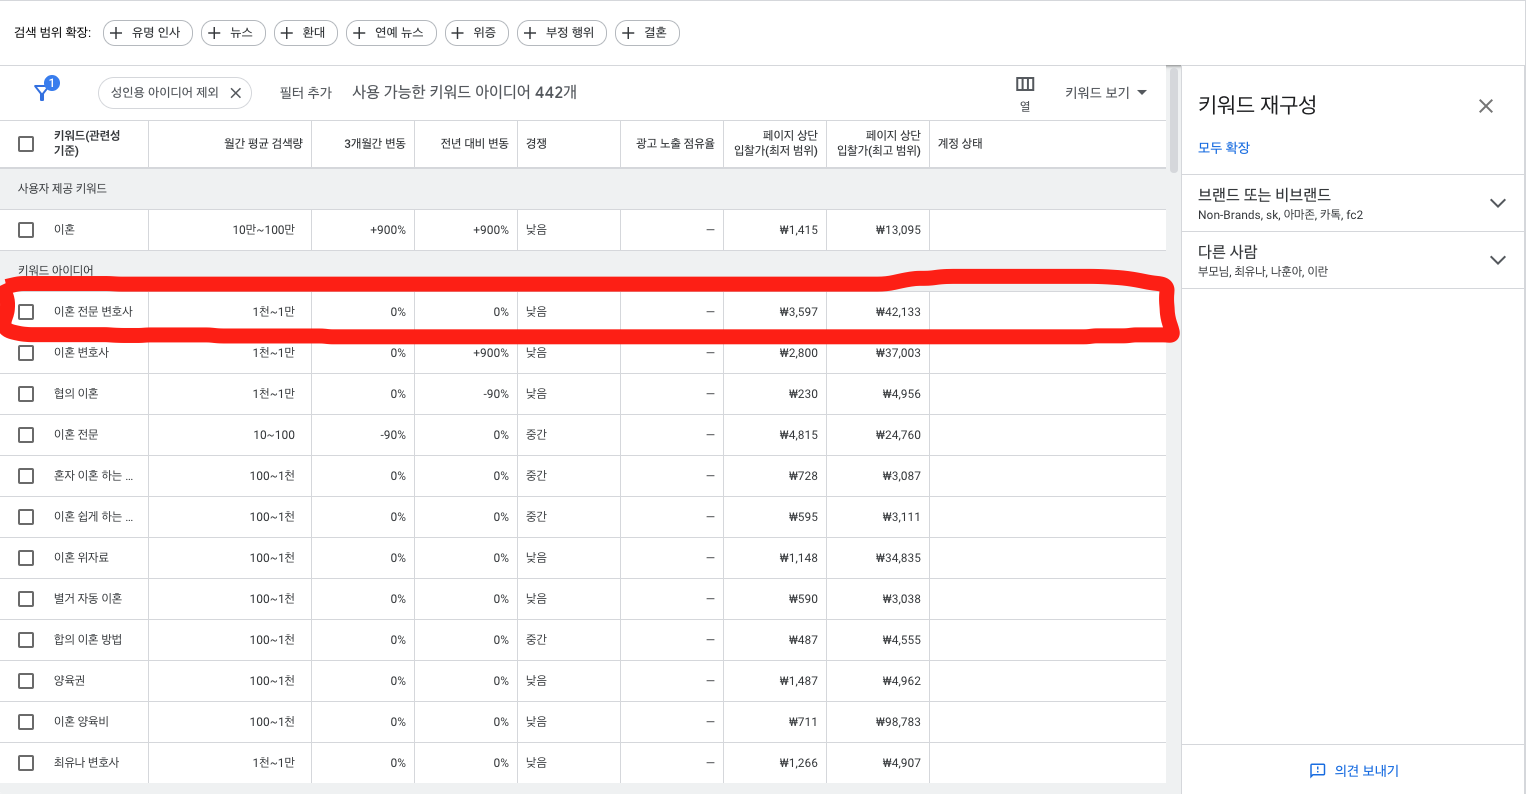Click the ₩98,783 bid value
The height and width of the screenshot is (794, 1526).
tap(898, 722)
